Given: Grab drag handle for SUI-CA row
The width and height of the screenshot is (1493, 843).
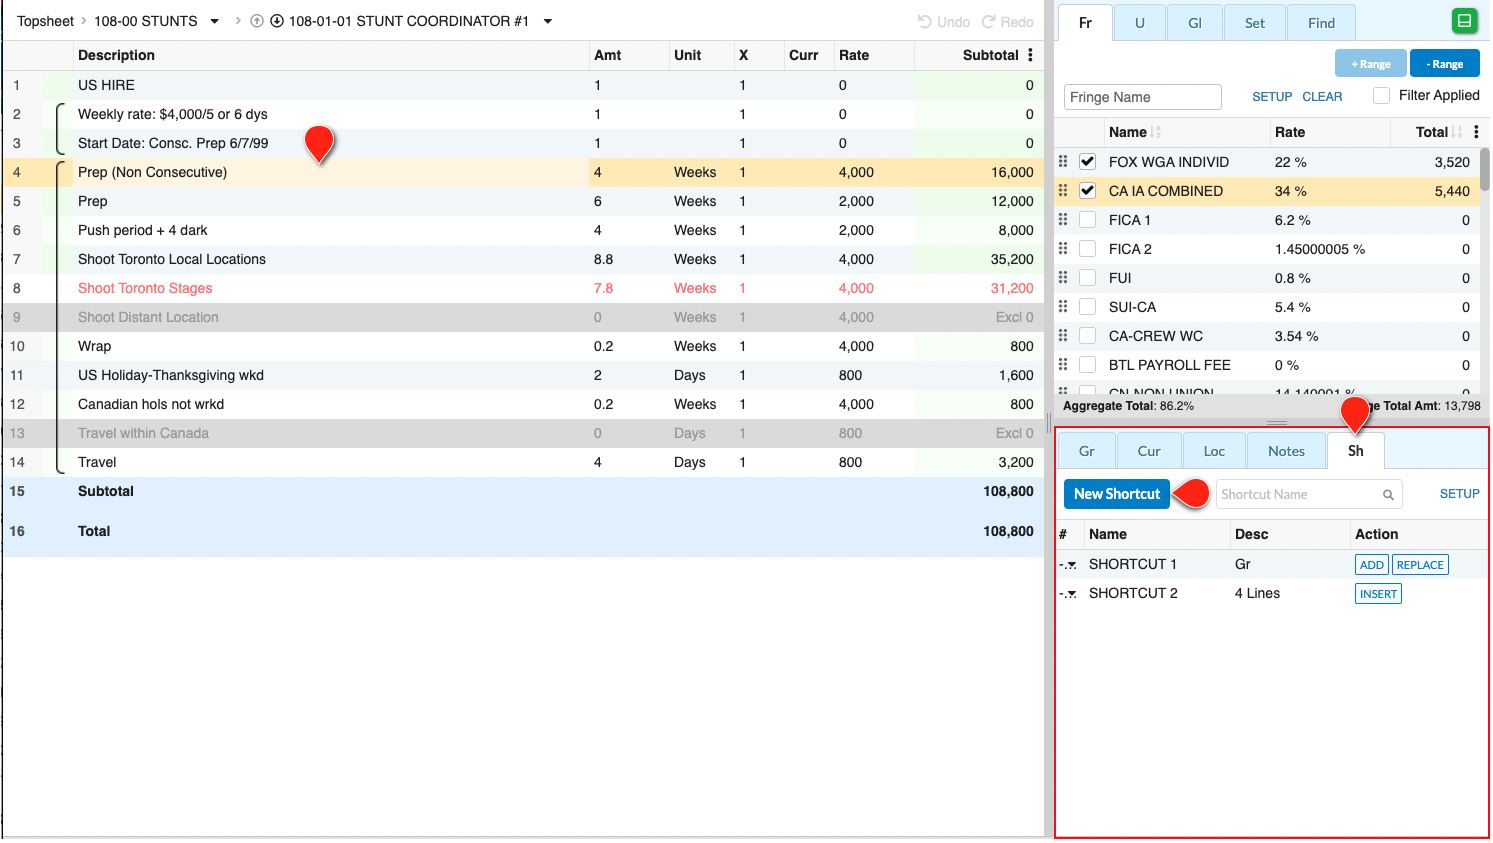Looking at the screenshot, I should pyautogui.click(x=1063, y=306).
